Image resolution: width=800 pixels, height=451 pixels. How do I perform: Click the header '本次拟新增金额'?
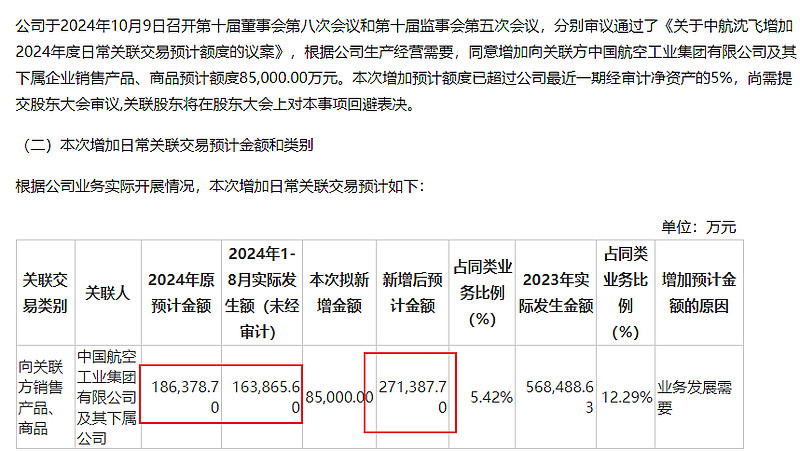339,293
